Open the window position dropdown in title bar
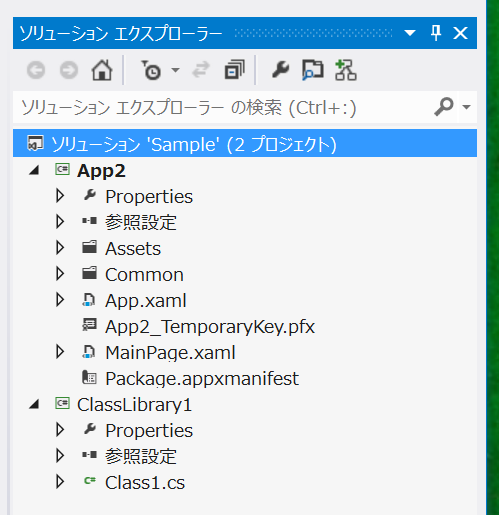The image size is (499, 515). point(410,33)
